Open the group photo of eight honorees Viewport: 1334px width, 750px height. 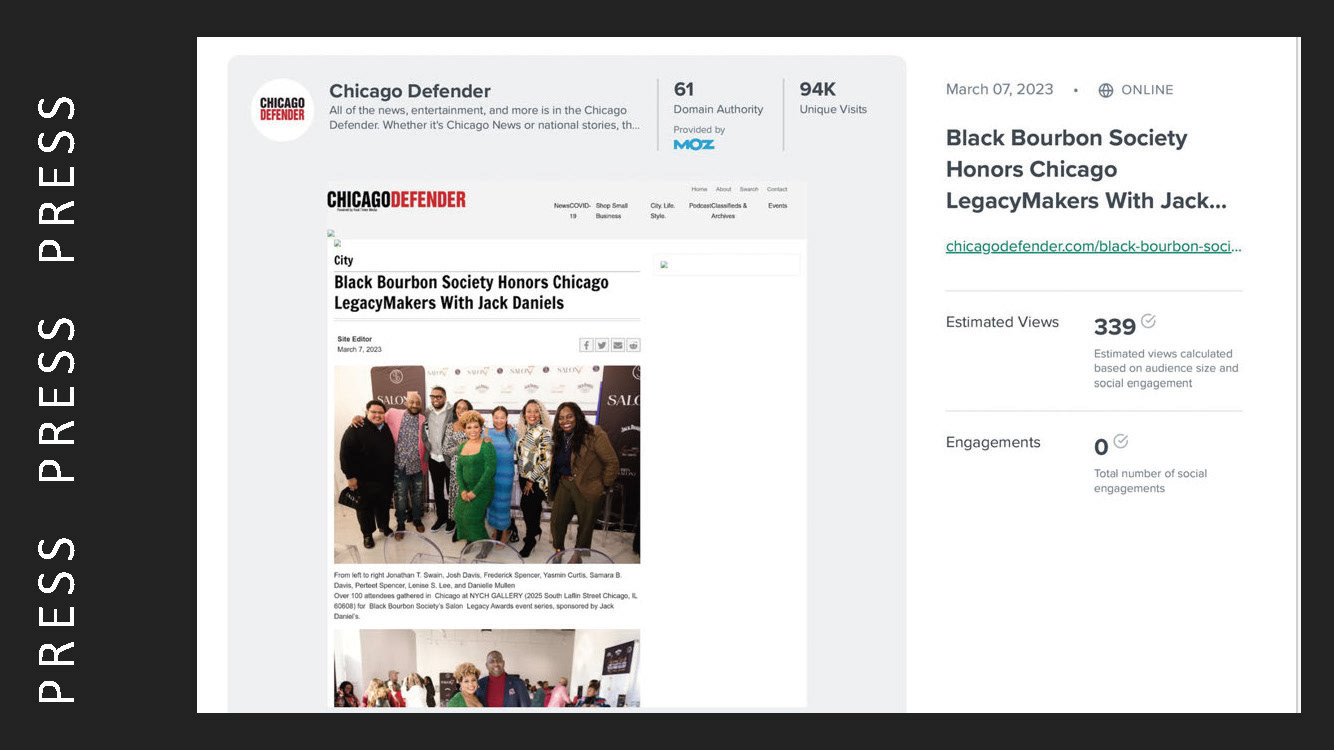pos(487,464)
